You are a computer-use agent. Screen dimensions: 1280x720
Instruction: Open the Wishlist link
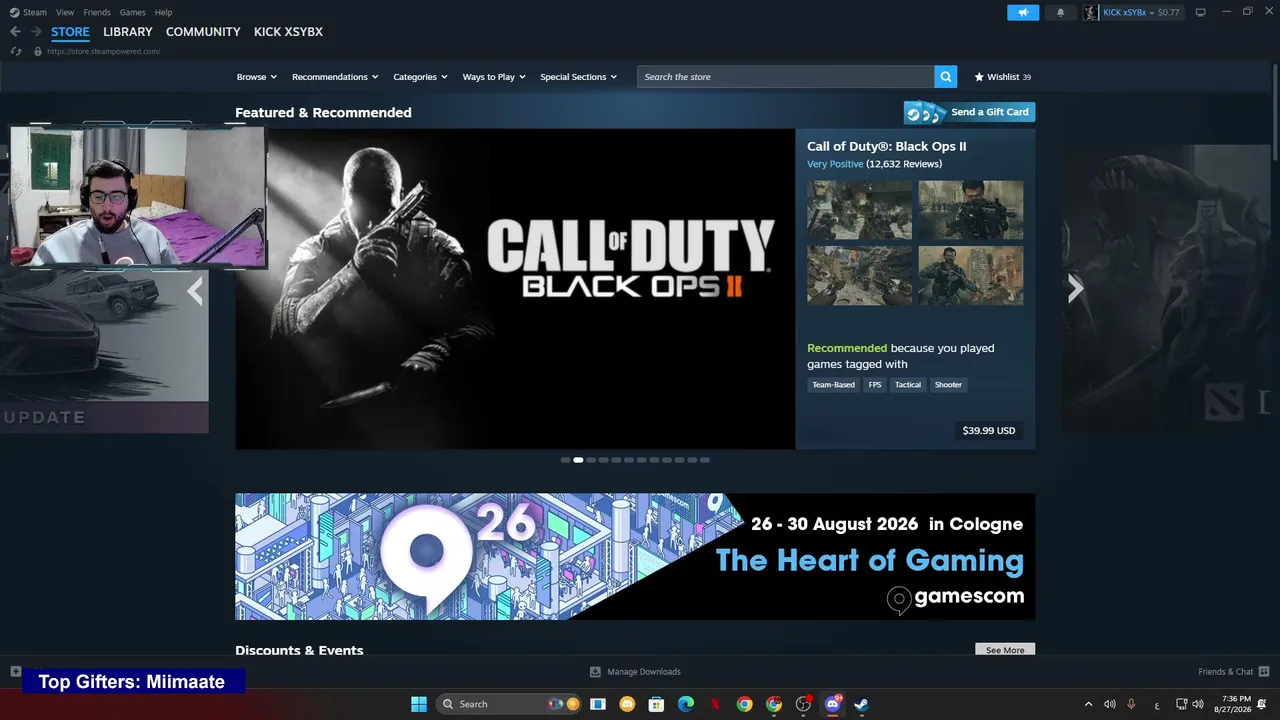coord(1003,77)
